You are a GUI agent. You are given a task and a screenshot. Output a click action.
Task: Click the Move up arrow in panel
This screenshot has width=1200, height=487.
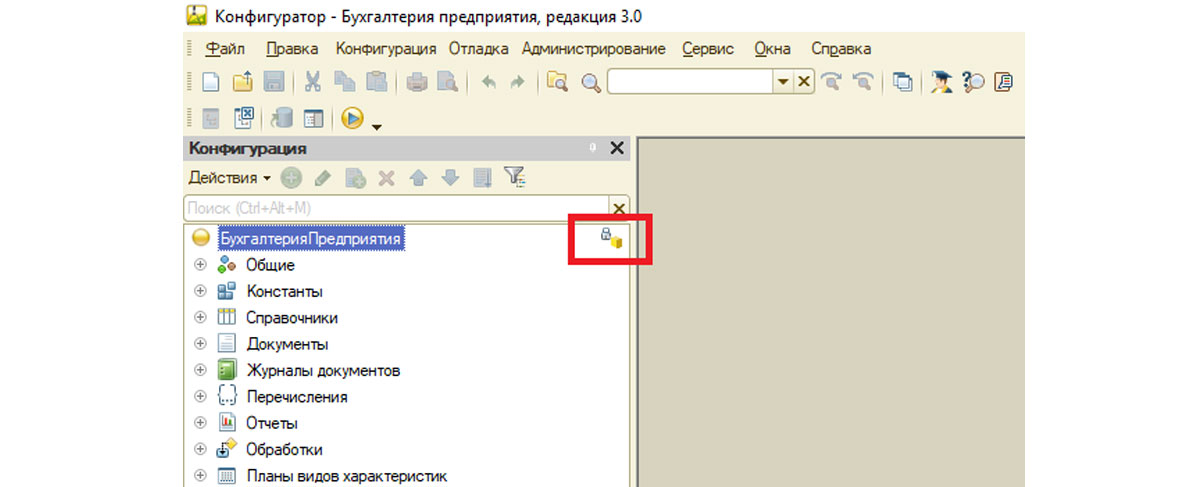pos(419,178)
